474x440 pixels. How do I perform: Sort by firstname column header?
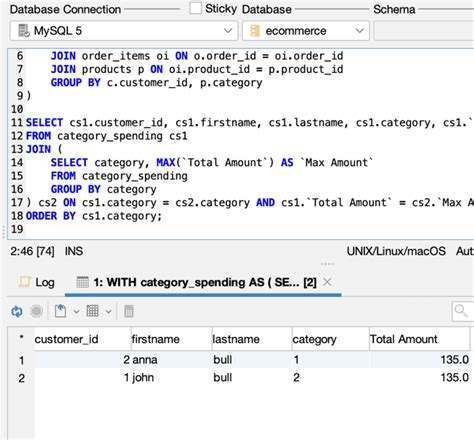coord(171,339)
